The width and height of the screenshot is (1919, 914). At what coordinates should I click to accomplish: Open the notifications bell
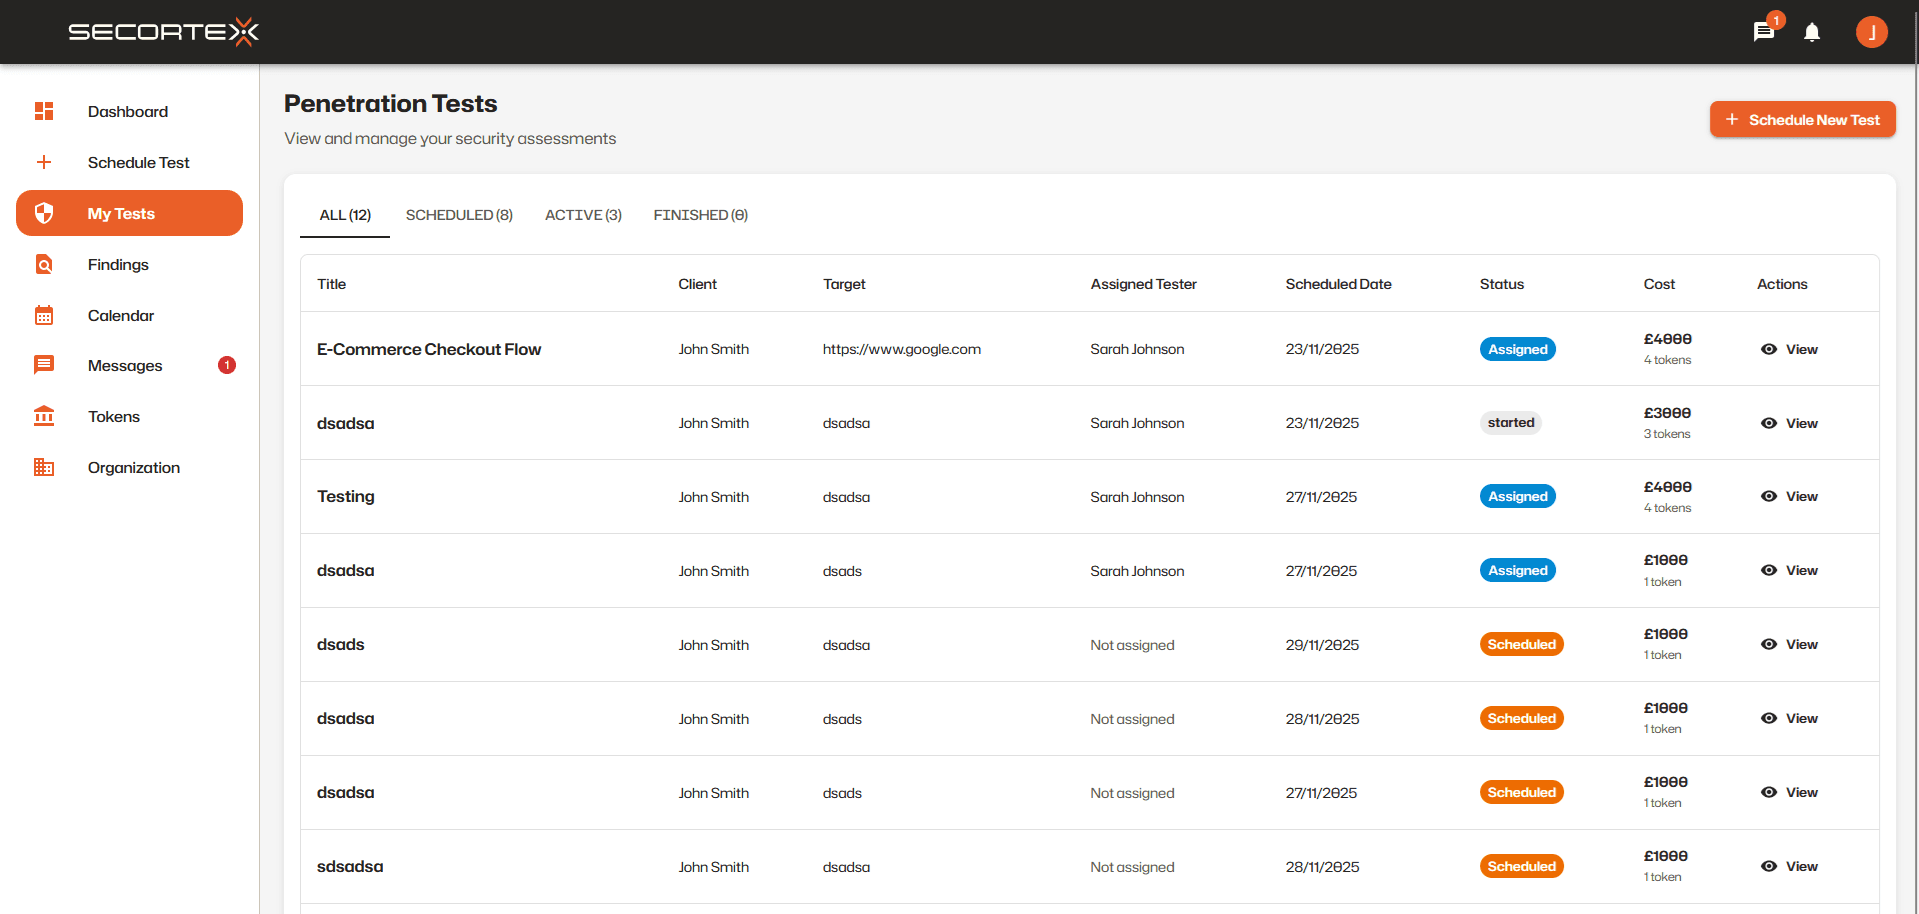click(x=1811, y=32)
